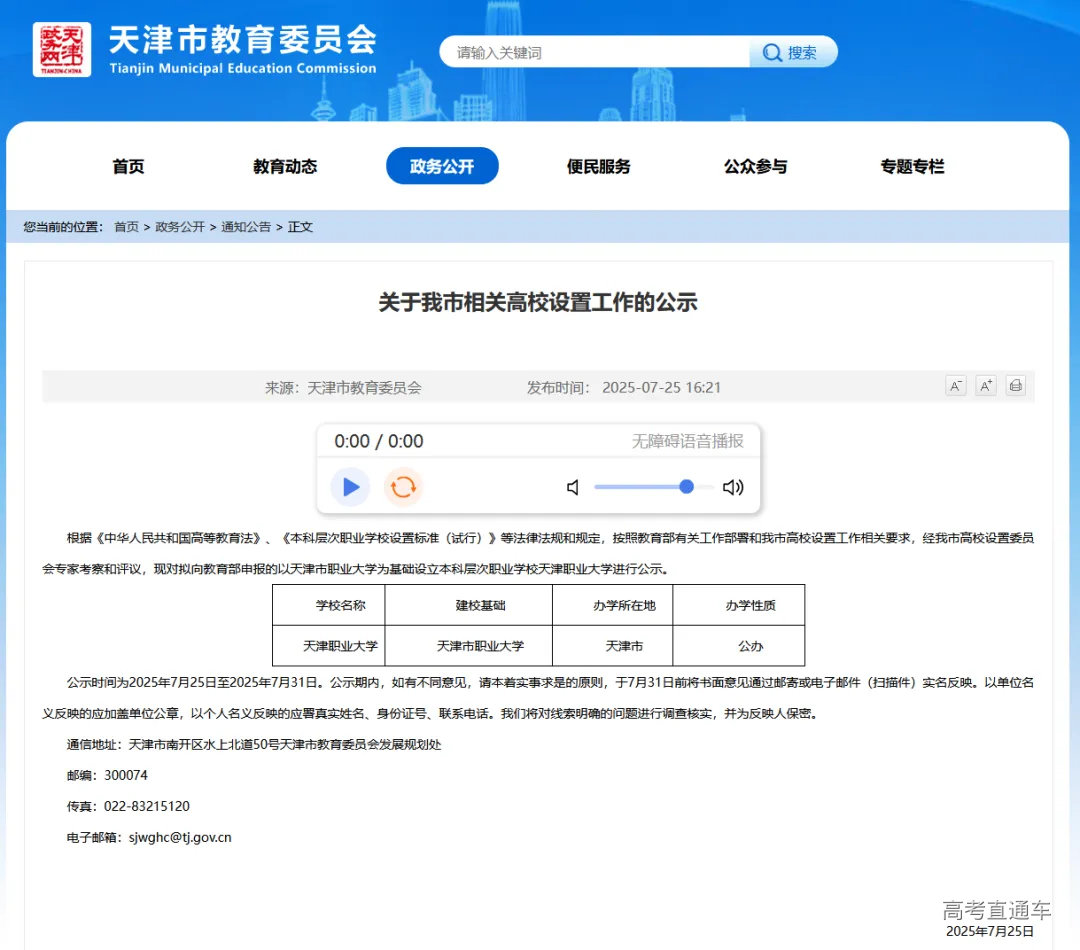Click the Tianjin Education Commission logo

[x=62, y=50]
